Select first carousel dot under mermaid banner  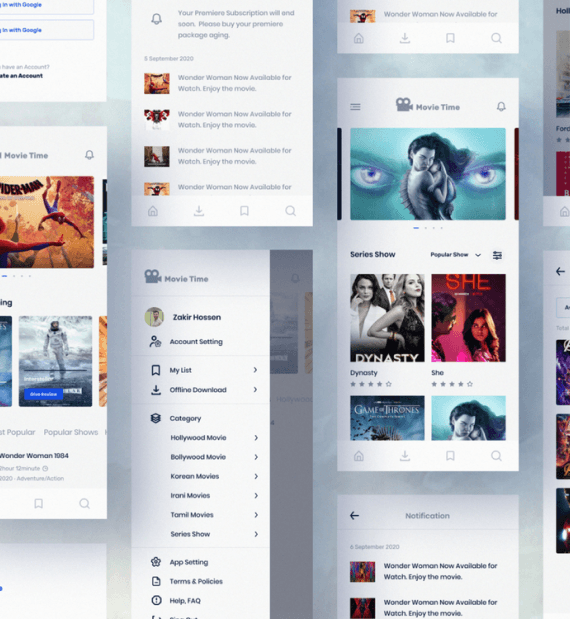click(x=416, y=228)
